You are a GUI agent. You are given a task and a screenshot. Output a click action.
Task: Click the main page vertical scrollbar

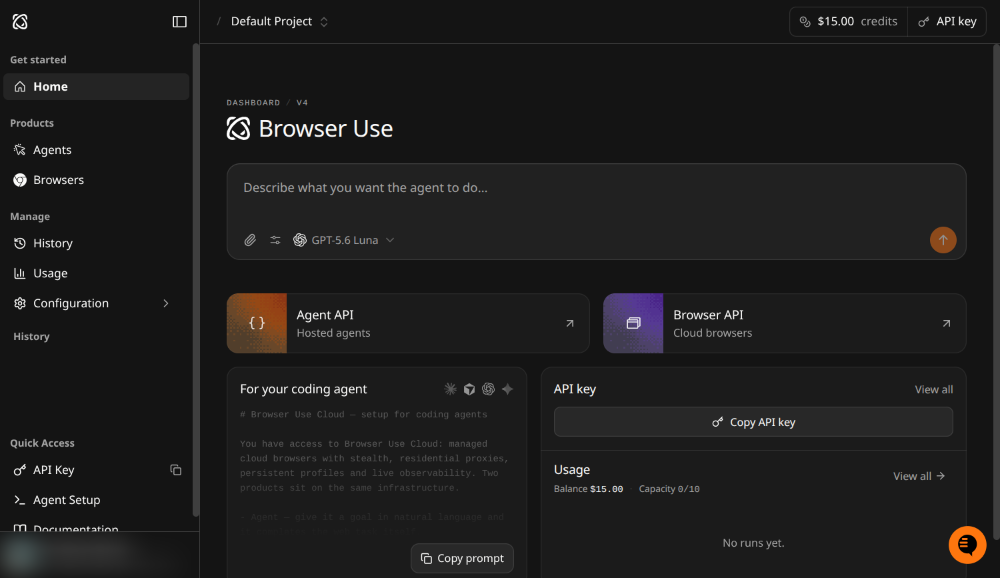point(996,292)
